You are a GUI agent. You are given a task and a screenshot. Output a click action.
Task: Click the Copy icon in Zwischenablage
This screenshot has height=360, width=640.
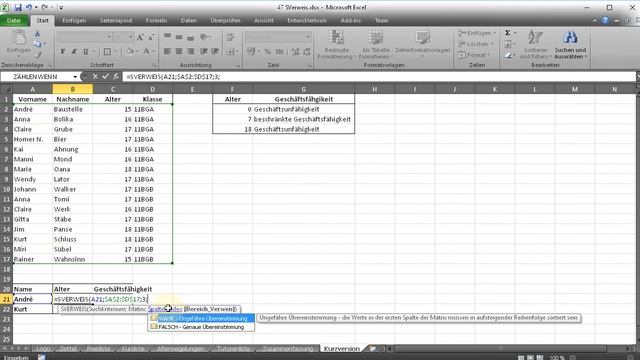pyautogui.click(x=38, y=44)
